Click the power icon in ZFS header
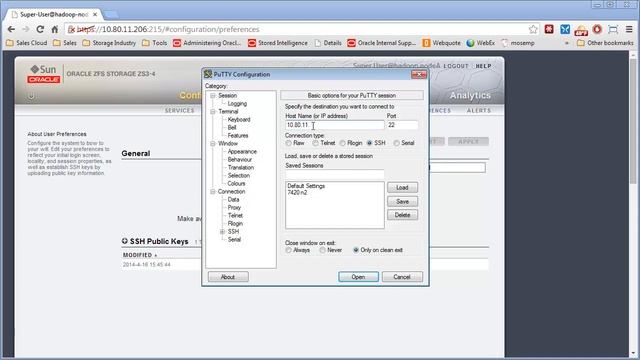This screenshot has width=640, height=360. [x=31, y=96]
